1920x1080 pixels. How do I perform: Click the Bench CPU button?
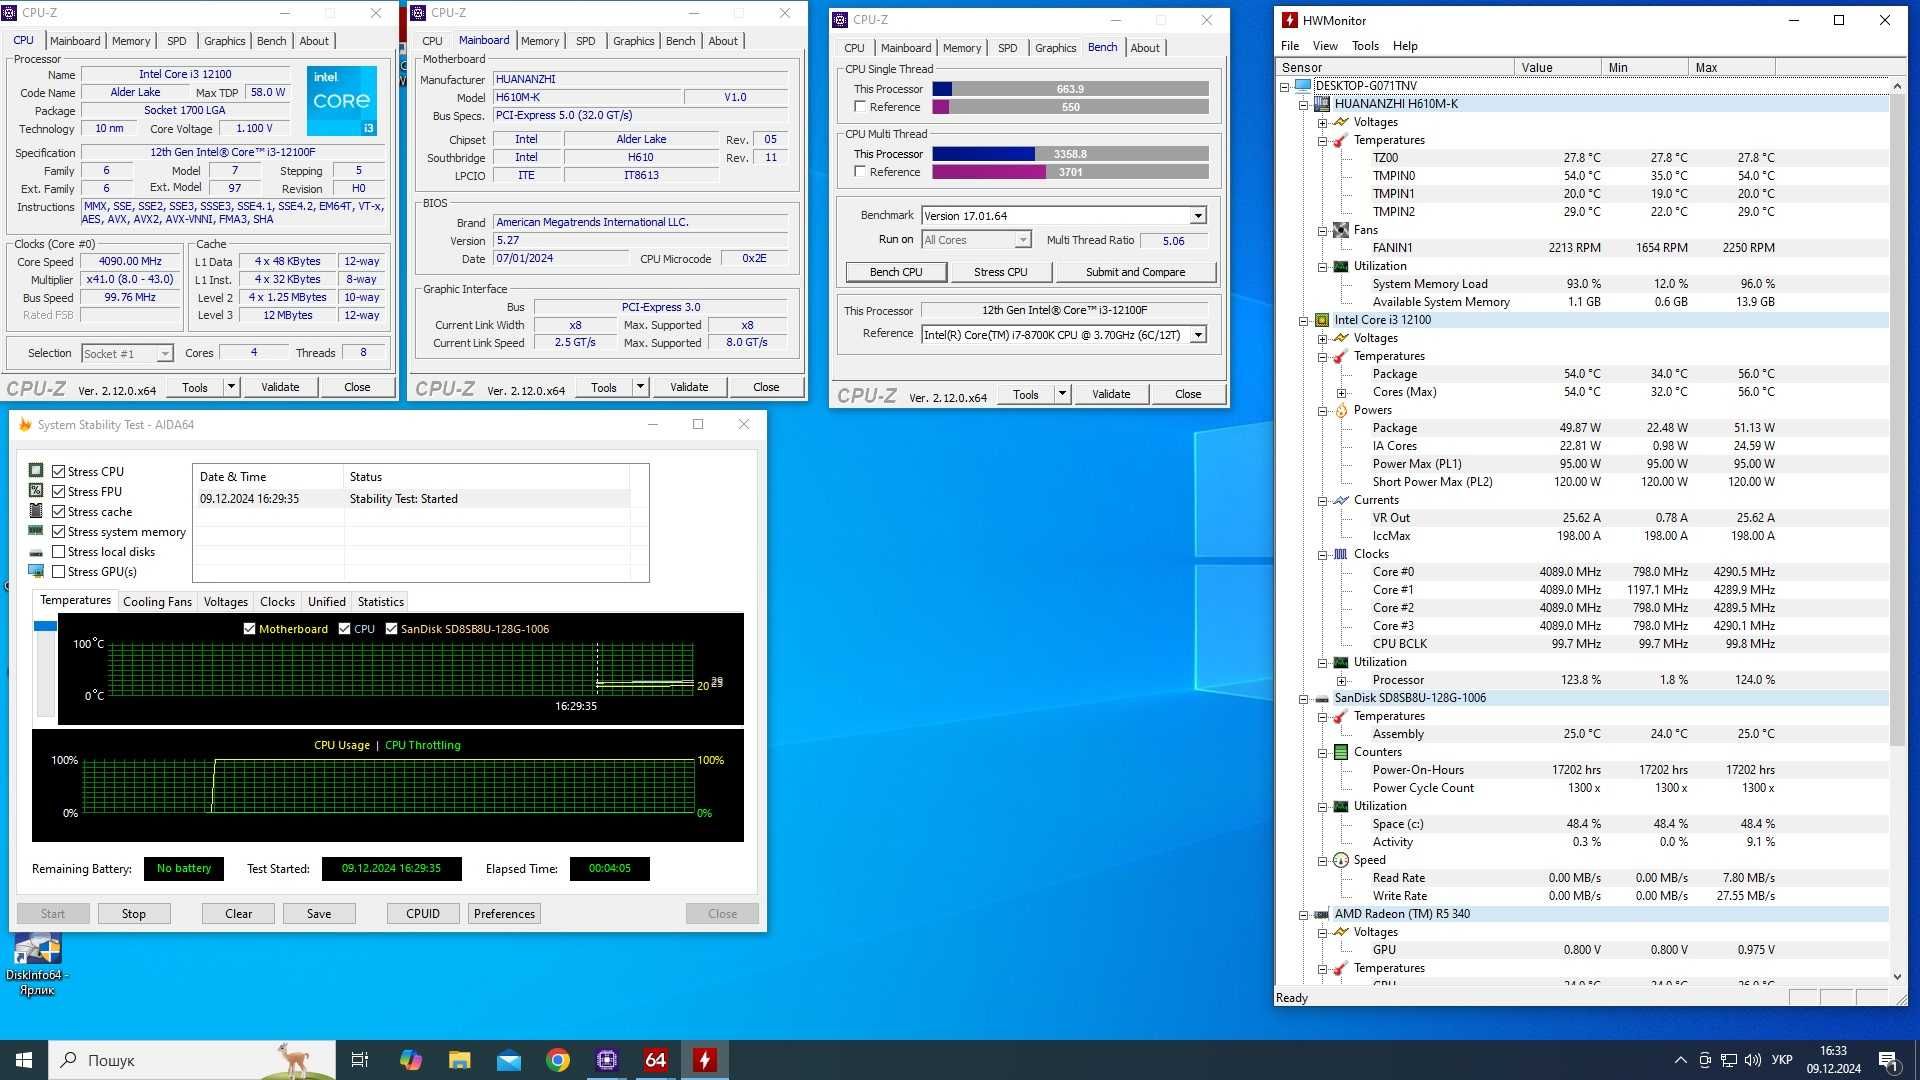(896, 272)
